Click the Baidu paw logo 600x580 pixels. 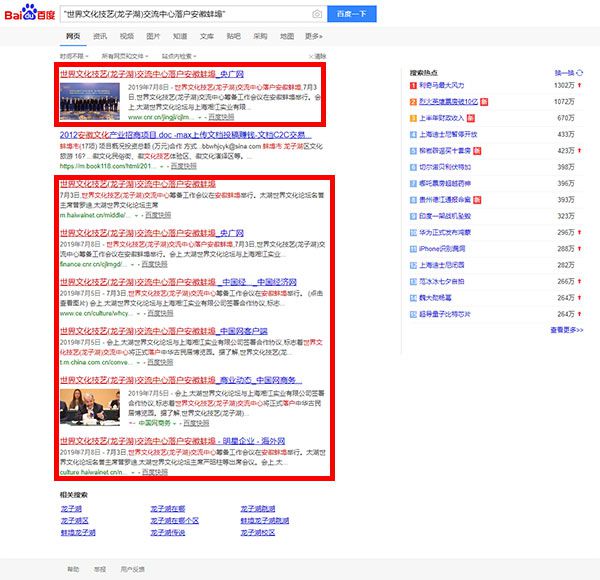(x=29, y=12)
